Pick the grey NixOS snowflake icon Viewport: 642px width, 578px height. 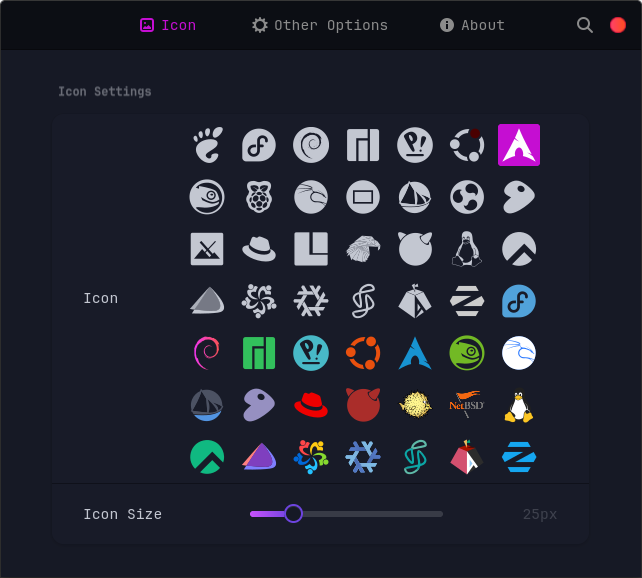(x=311, y=301)
